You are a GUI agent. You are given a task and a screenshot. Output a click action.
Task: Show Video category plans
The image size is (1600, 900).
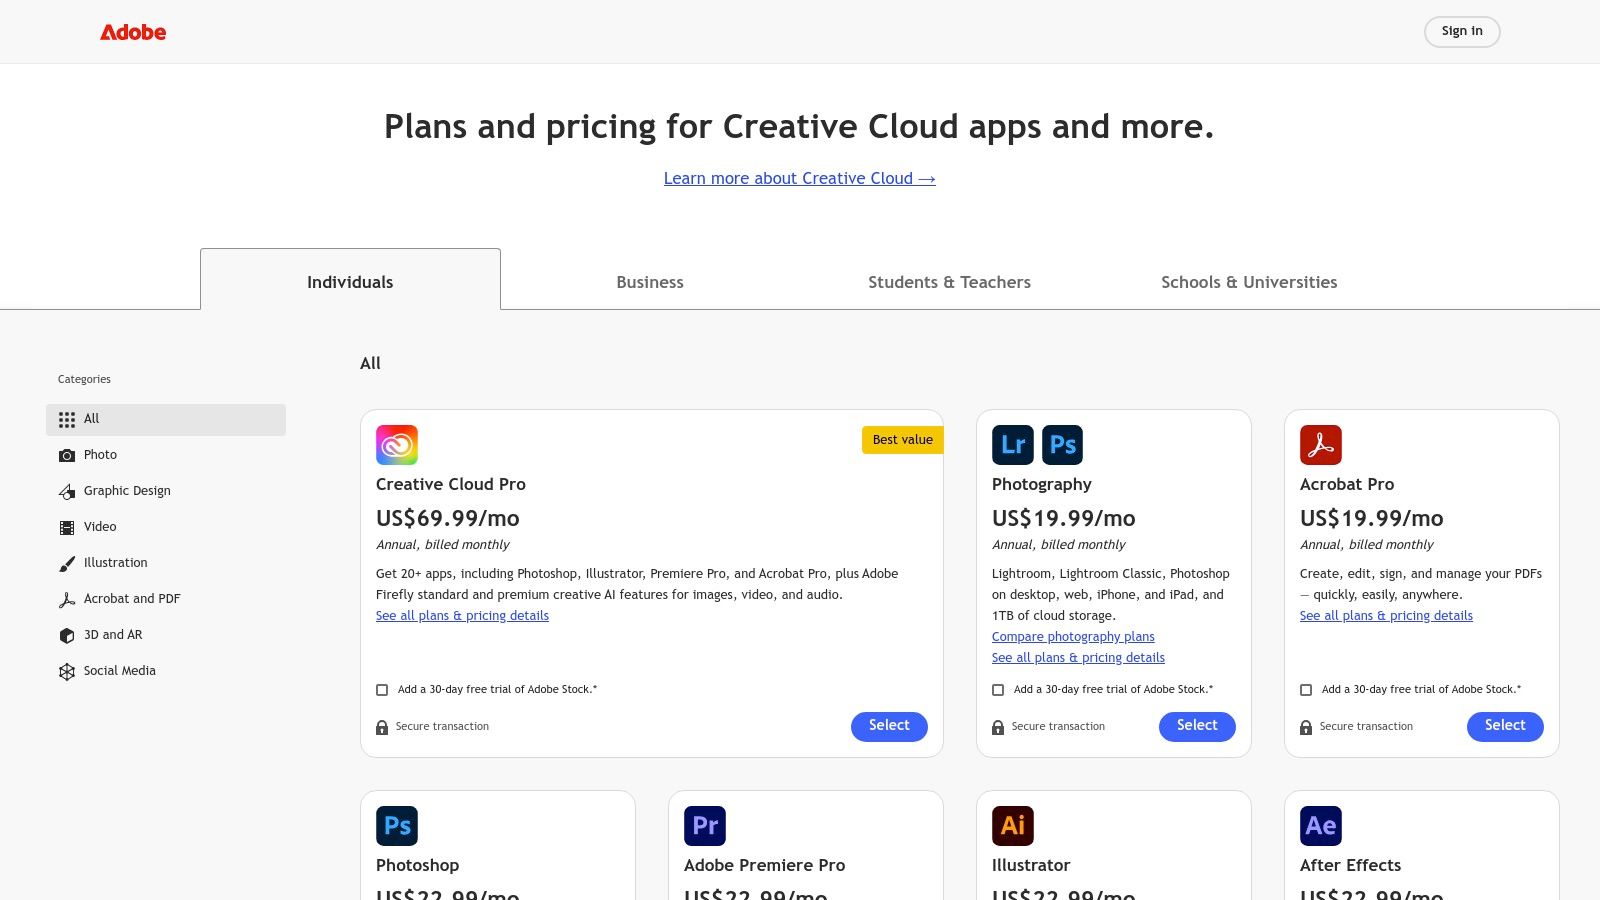tap(166, 528)
